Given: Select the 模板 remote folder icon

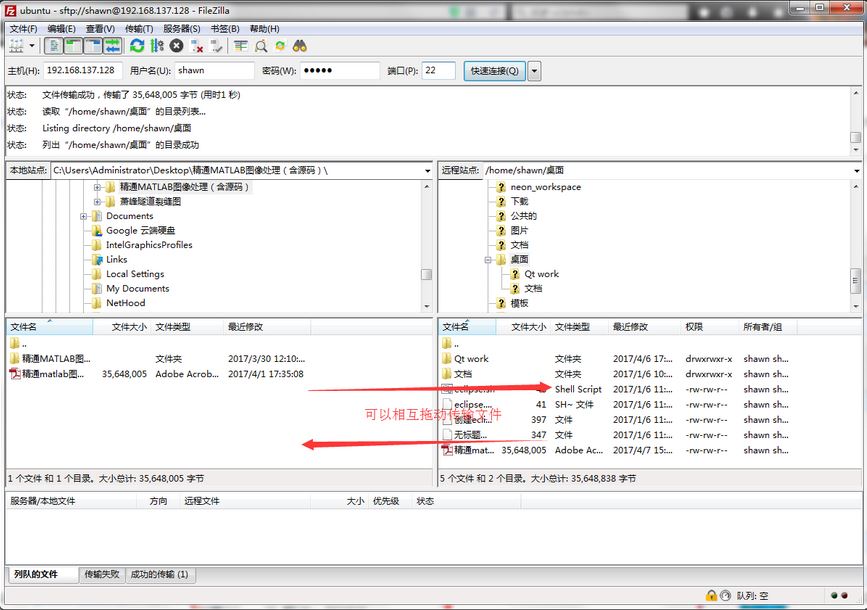Looking at the screenshot, I should click(501, 303).
